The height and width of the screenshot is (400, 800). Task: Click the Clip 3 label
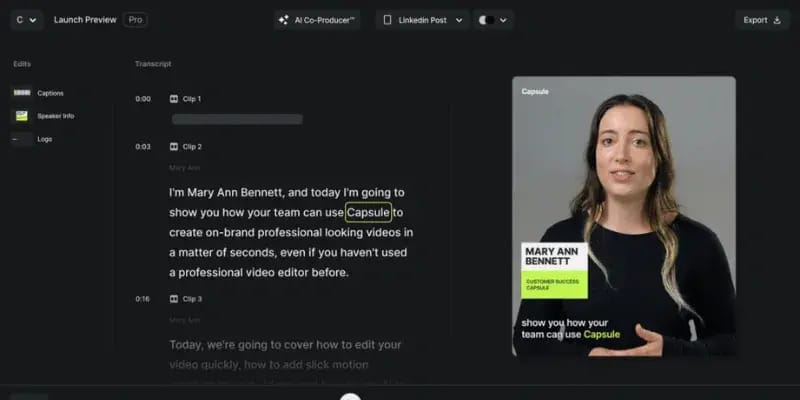coord(192,299)
